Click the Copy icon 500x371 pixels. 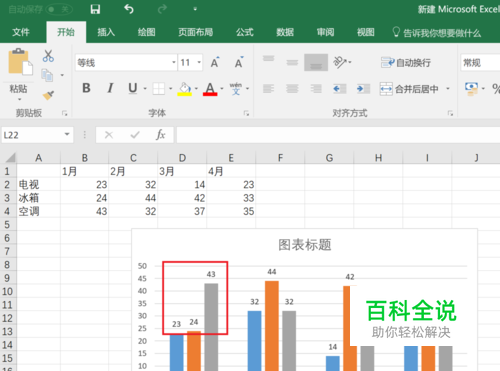pos(47,75)
